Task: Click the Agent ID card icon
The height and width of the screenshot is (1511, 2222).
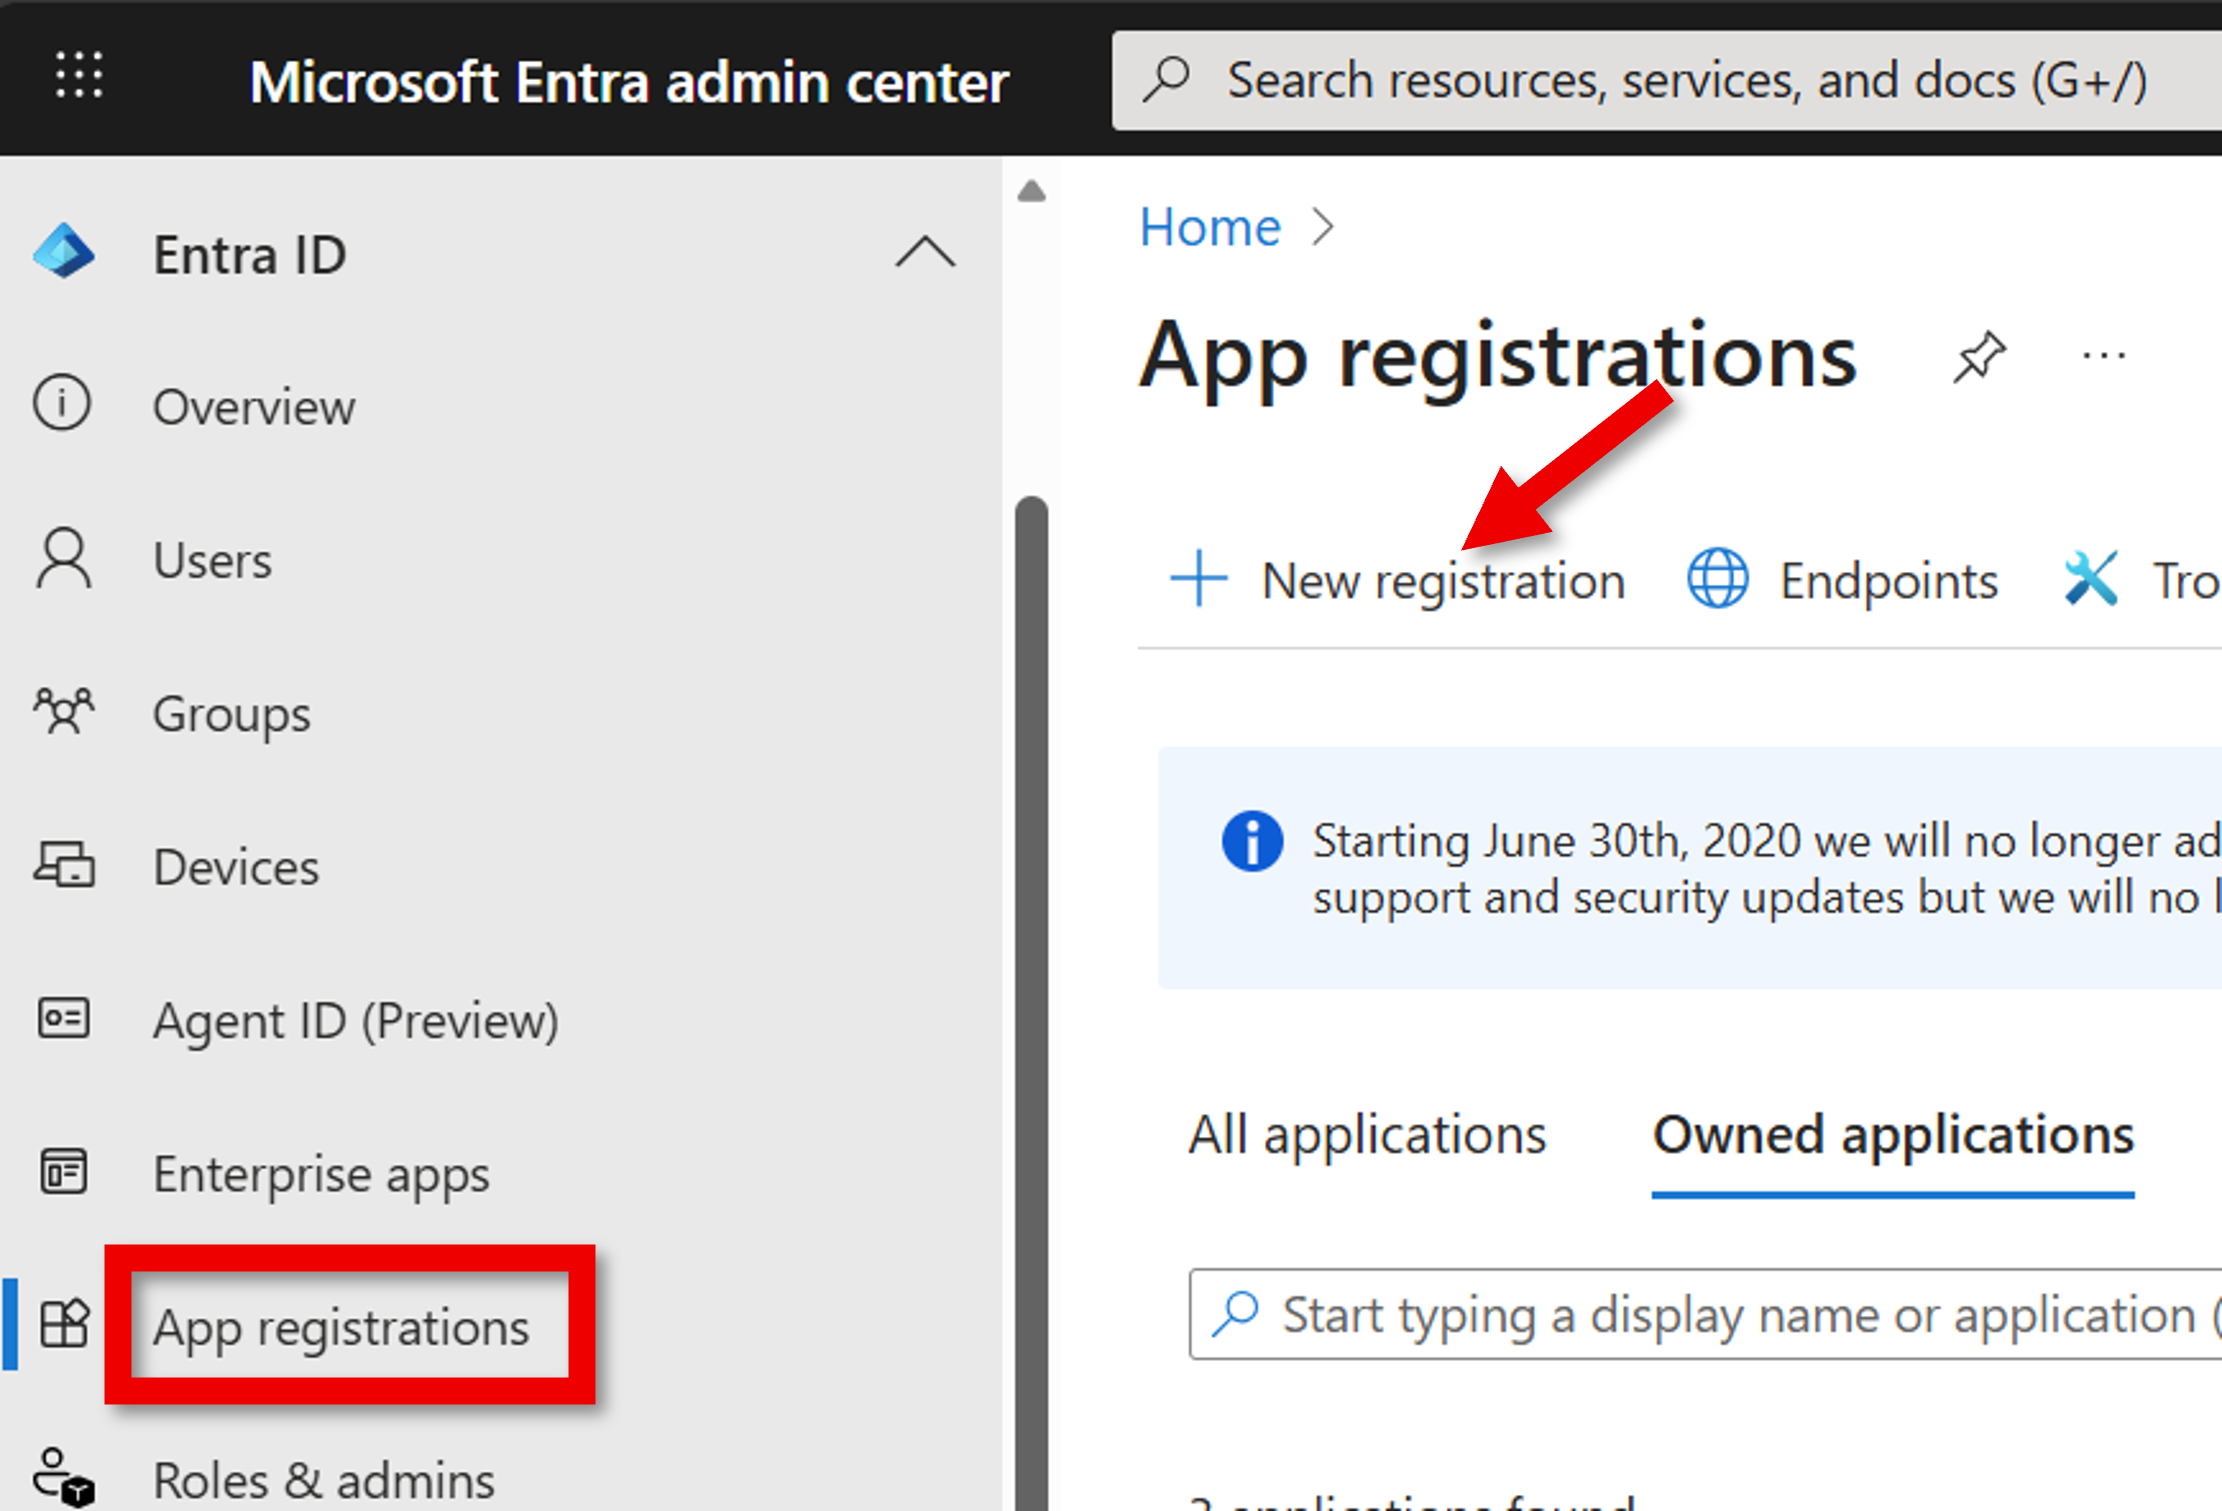Action: click(x=64, y=1019)
